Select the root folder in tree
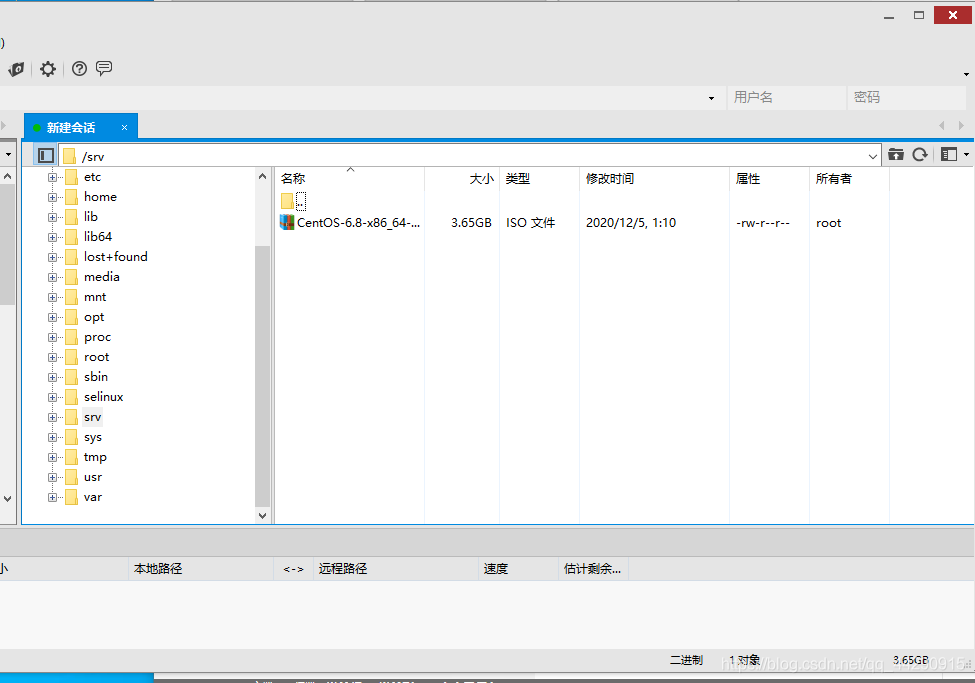 [96, 357]
